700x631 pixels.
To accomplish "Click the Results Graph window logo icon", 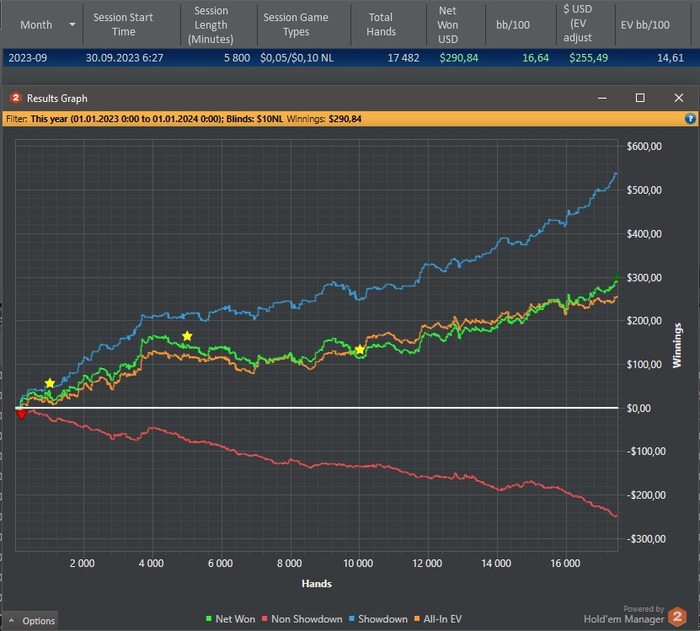I will point(16,98).
